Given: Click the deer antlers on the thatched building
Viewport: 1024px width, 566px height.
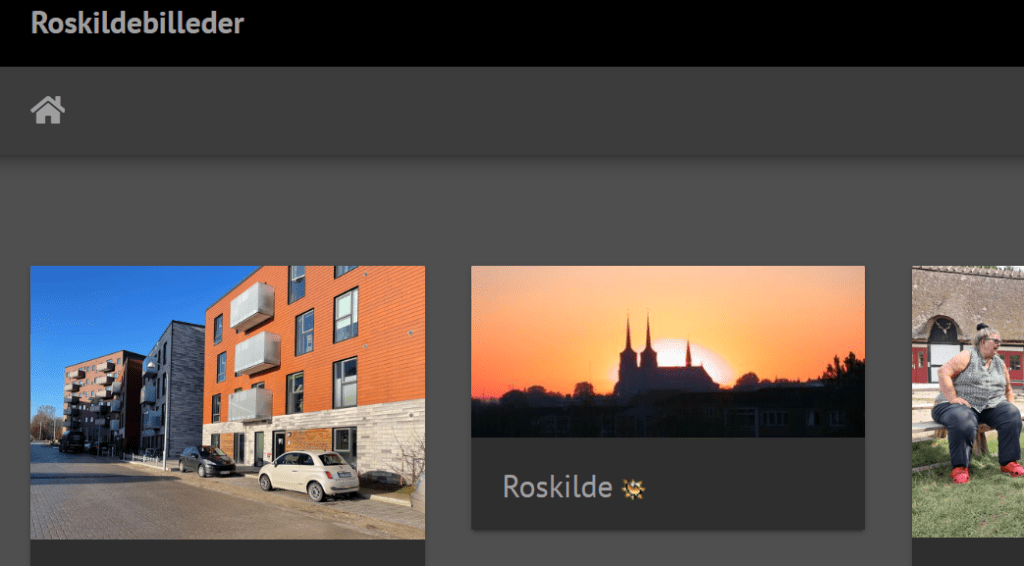Looking at the screenshot, I should click(x=942, y=325).
